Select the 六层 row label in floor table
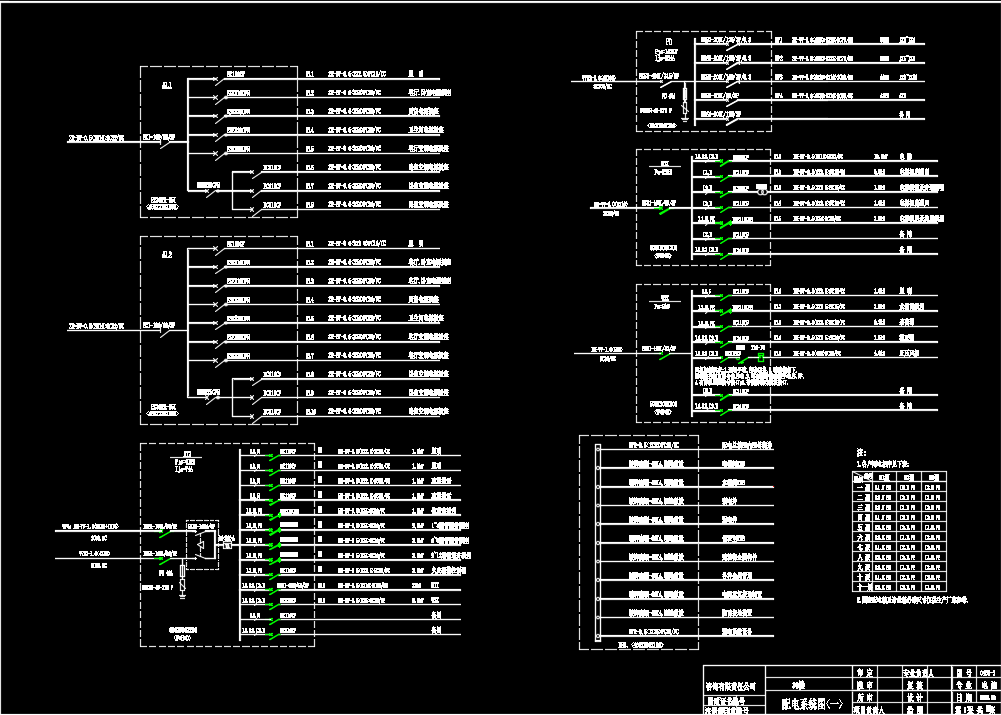Viewport: 1001px width, 715px height. point(863,538)
